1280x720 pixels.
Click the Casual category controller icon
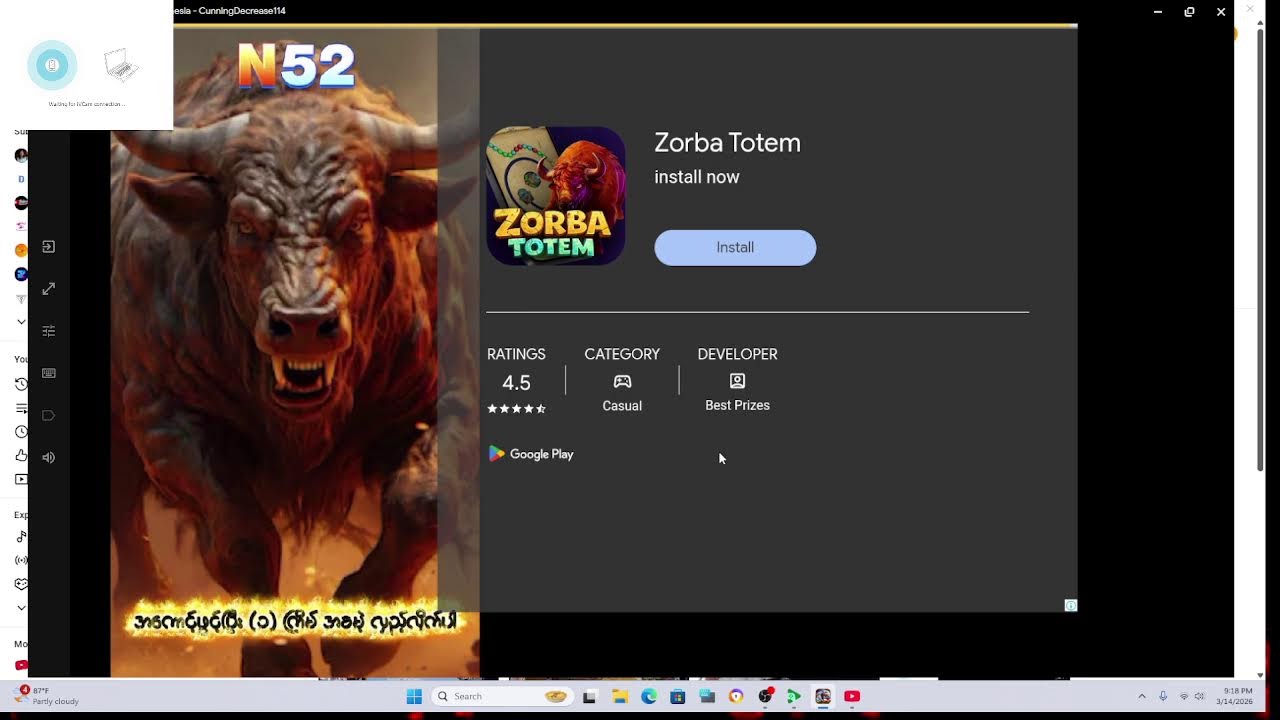[622, 381]
